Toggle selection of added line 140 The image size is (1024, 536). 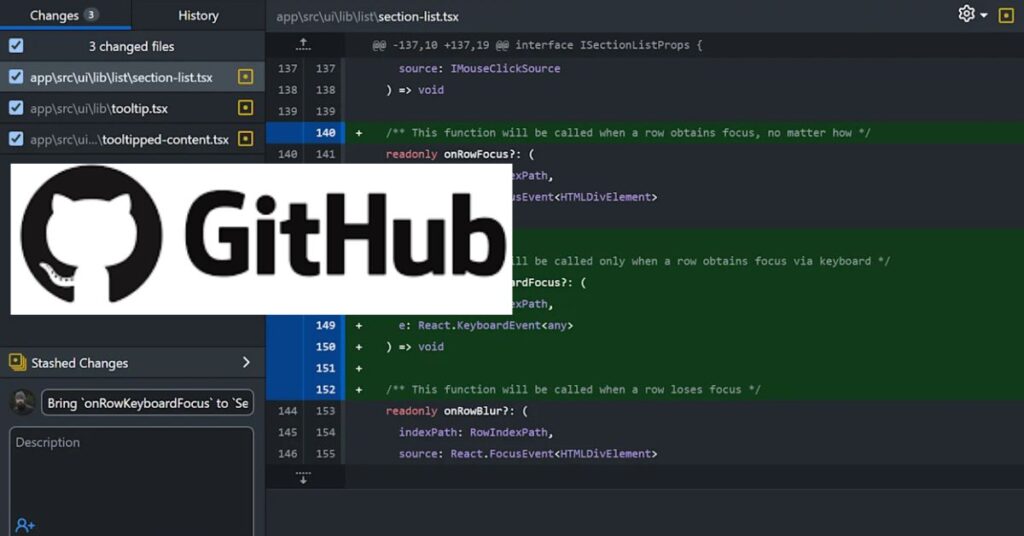[305, 133]
